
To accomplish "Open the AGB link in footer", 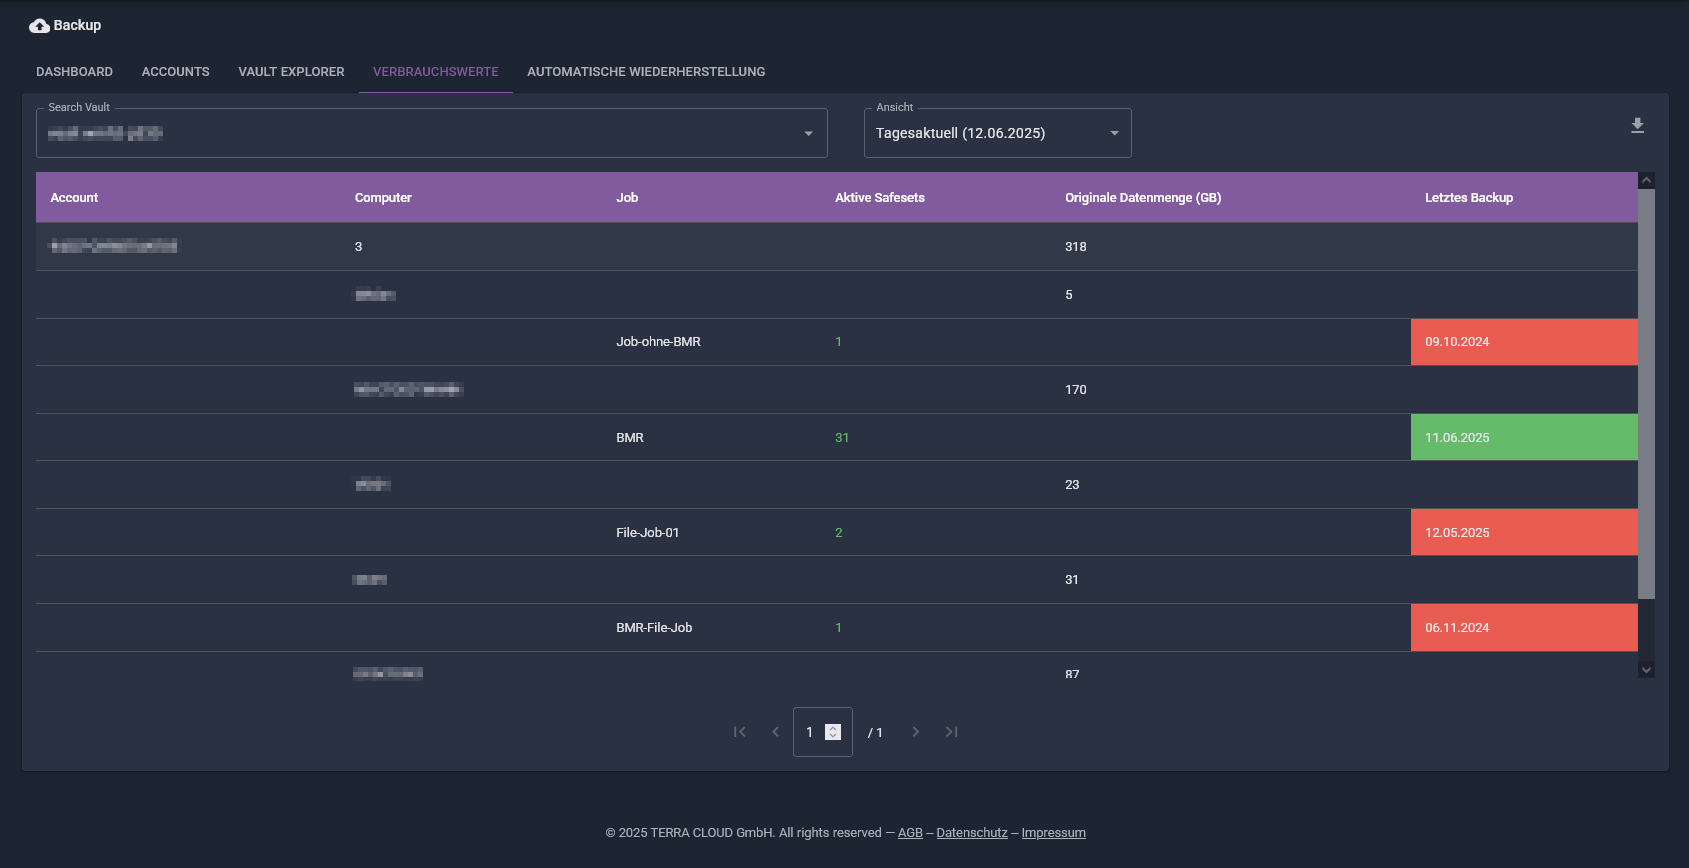I will coord(910,833).
